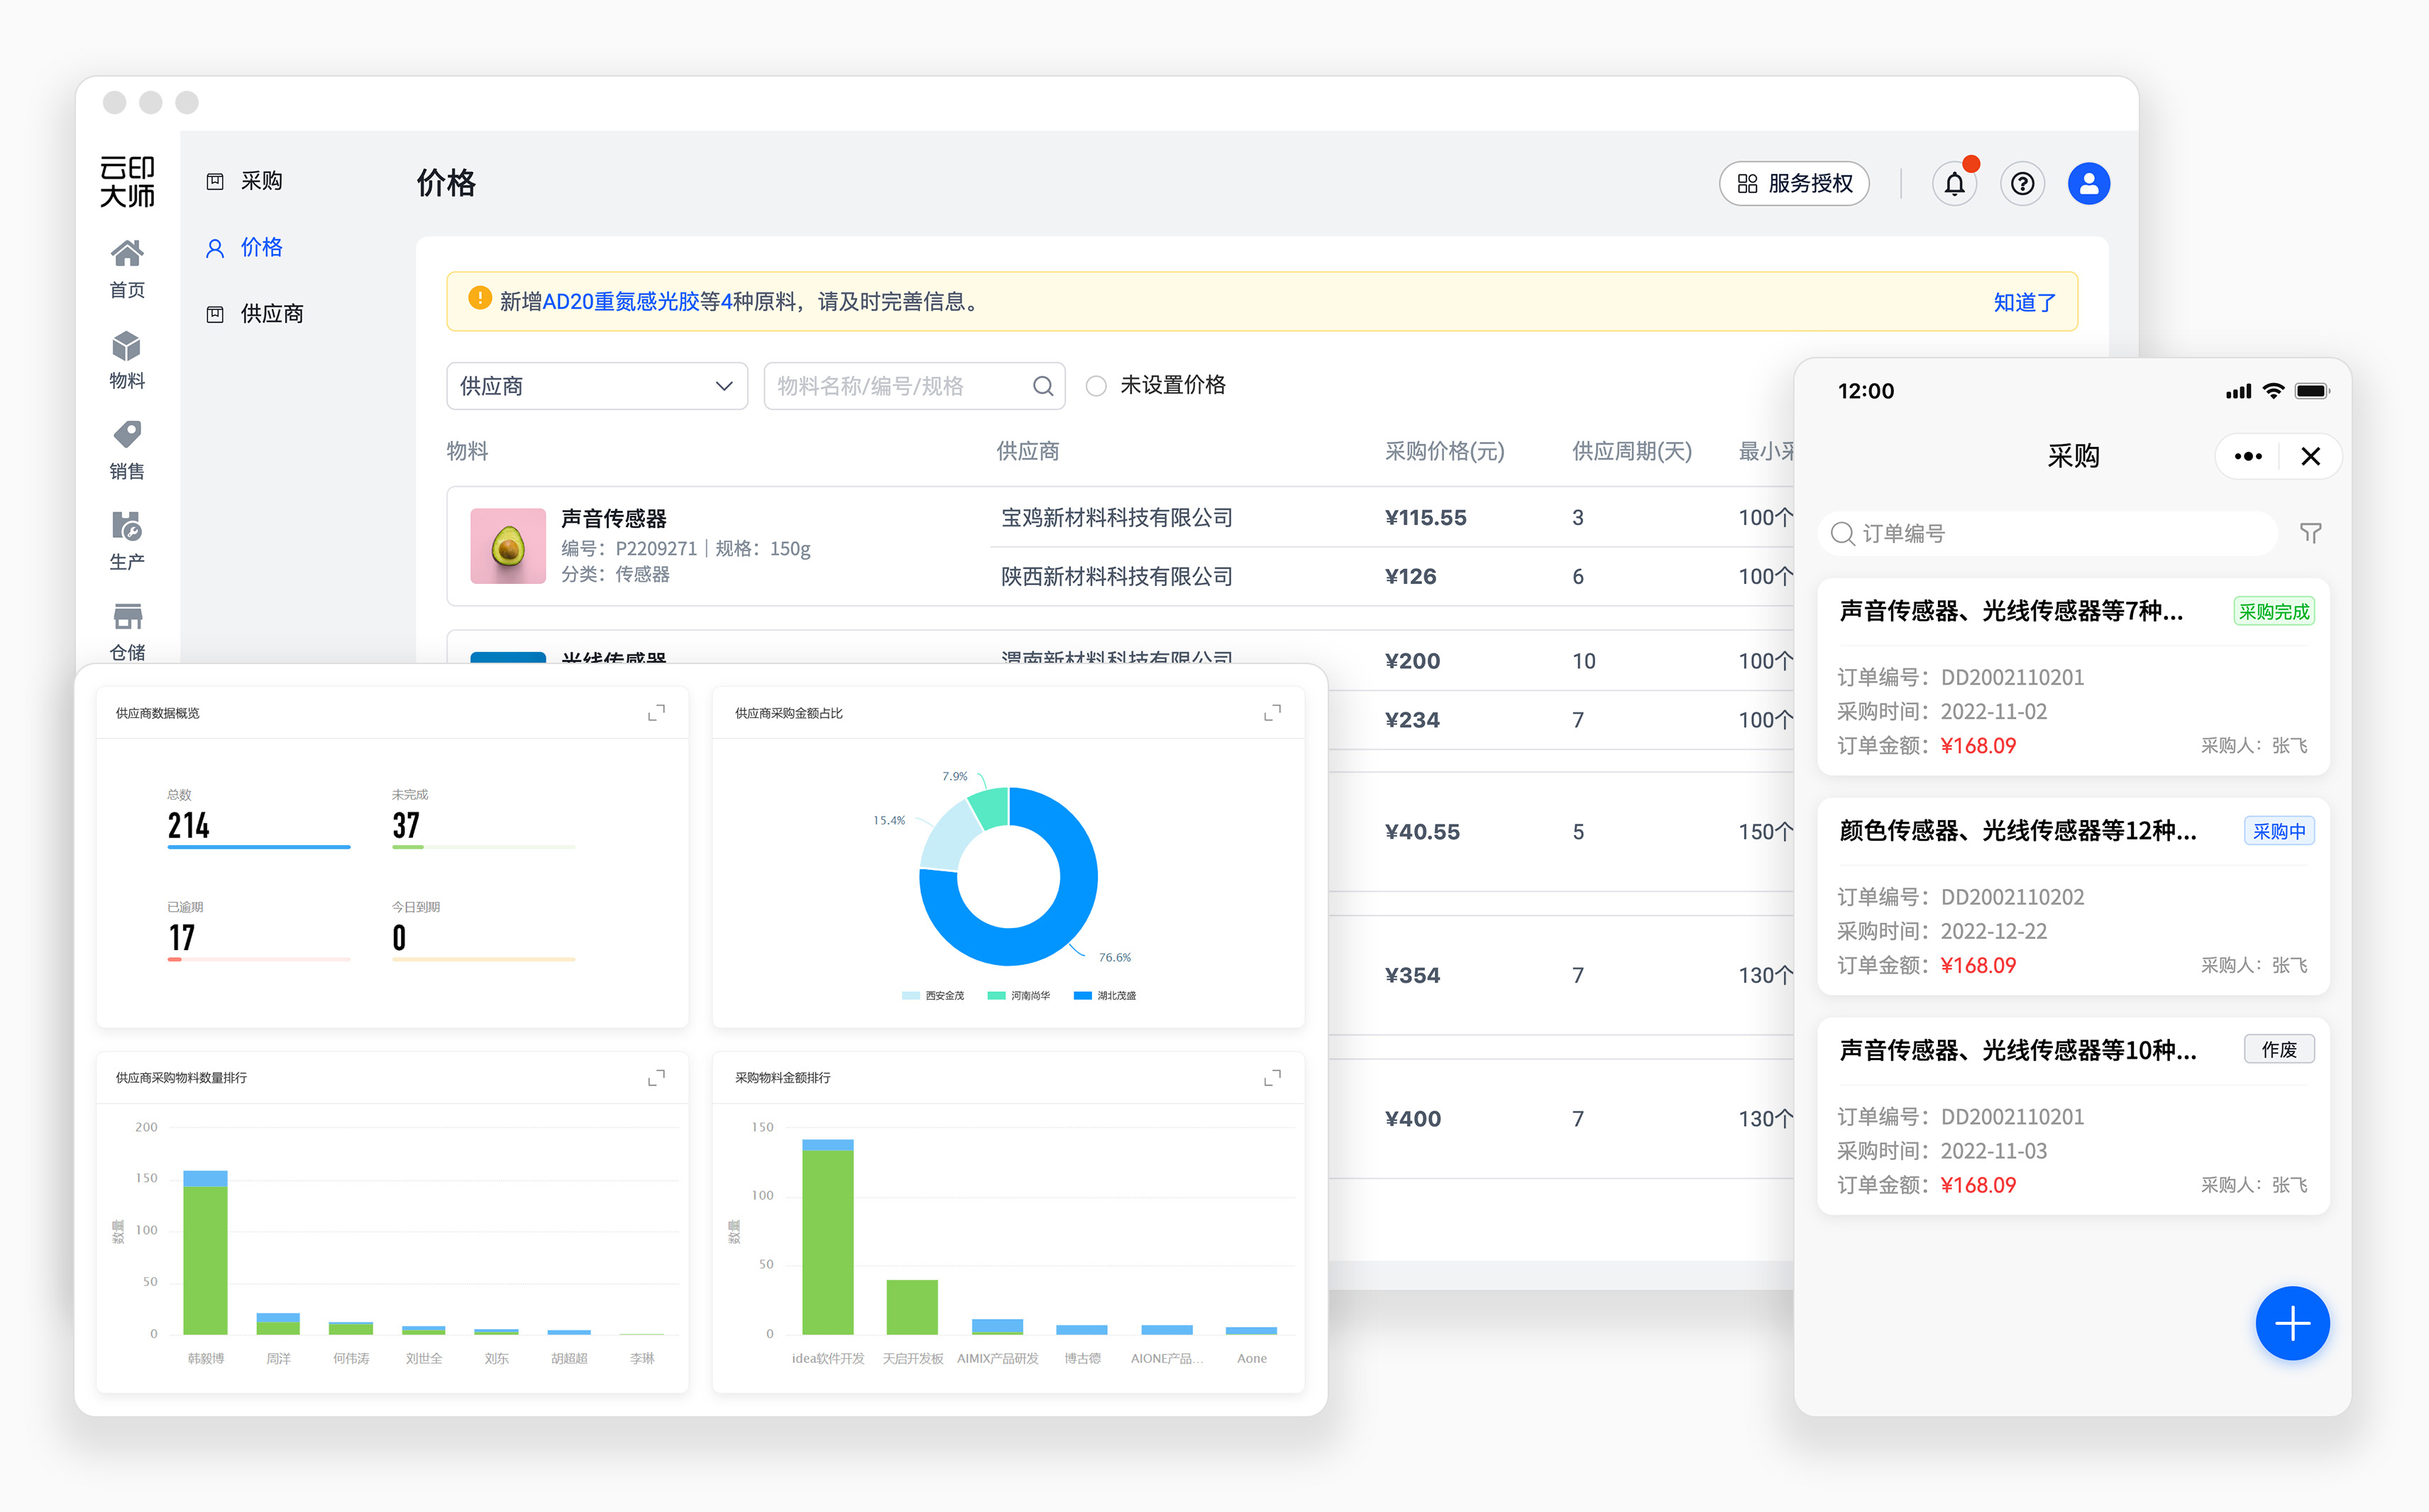This screenshot has width=2429, height=1512.
Task: Click the ¥126 price cell
Action: 1410,577
